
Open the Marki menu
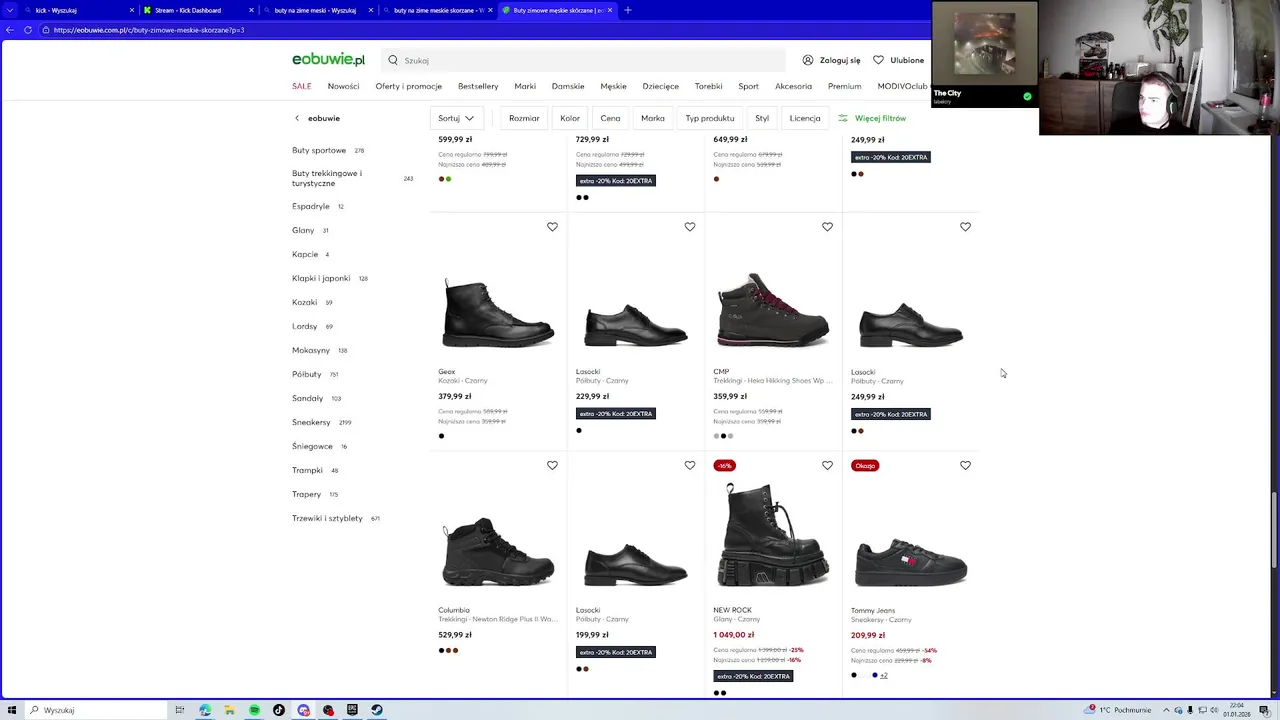pyautogui.click(x=525, y=86)
